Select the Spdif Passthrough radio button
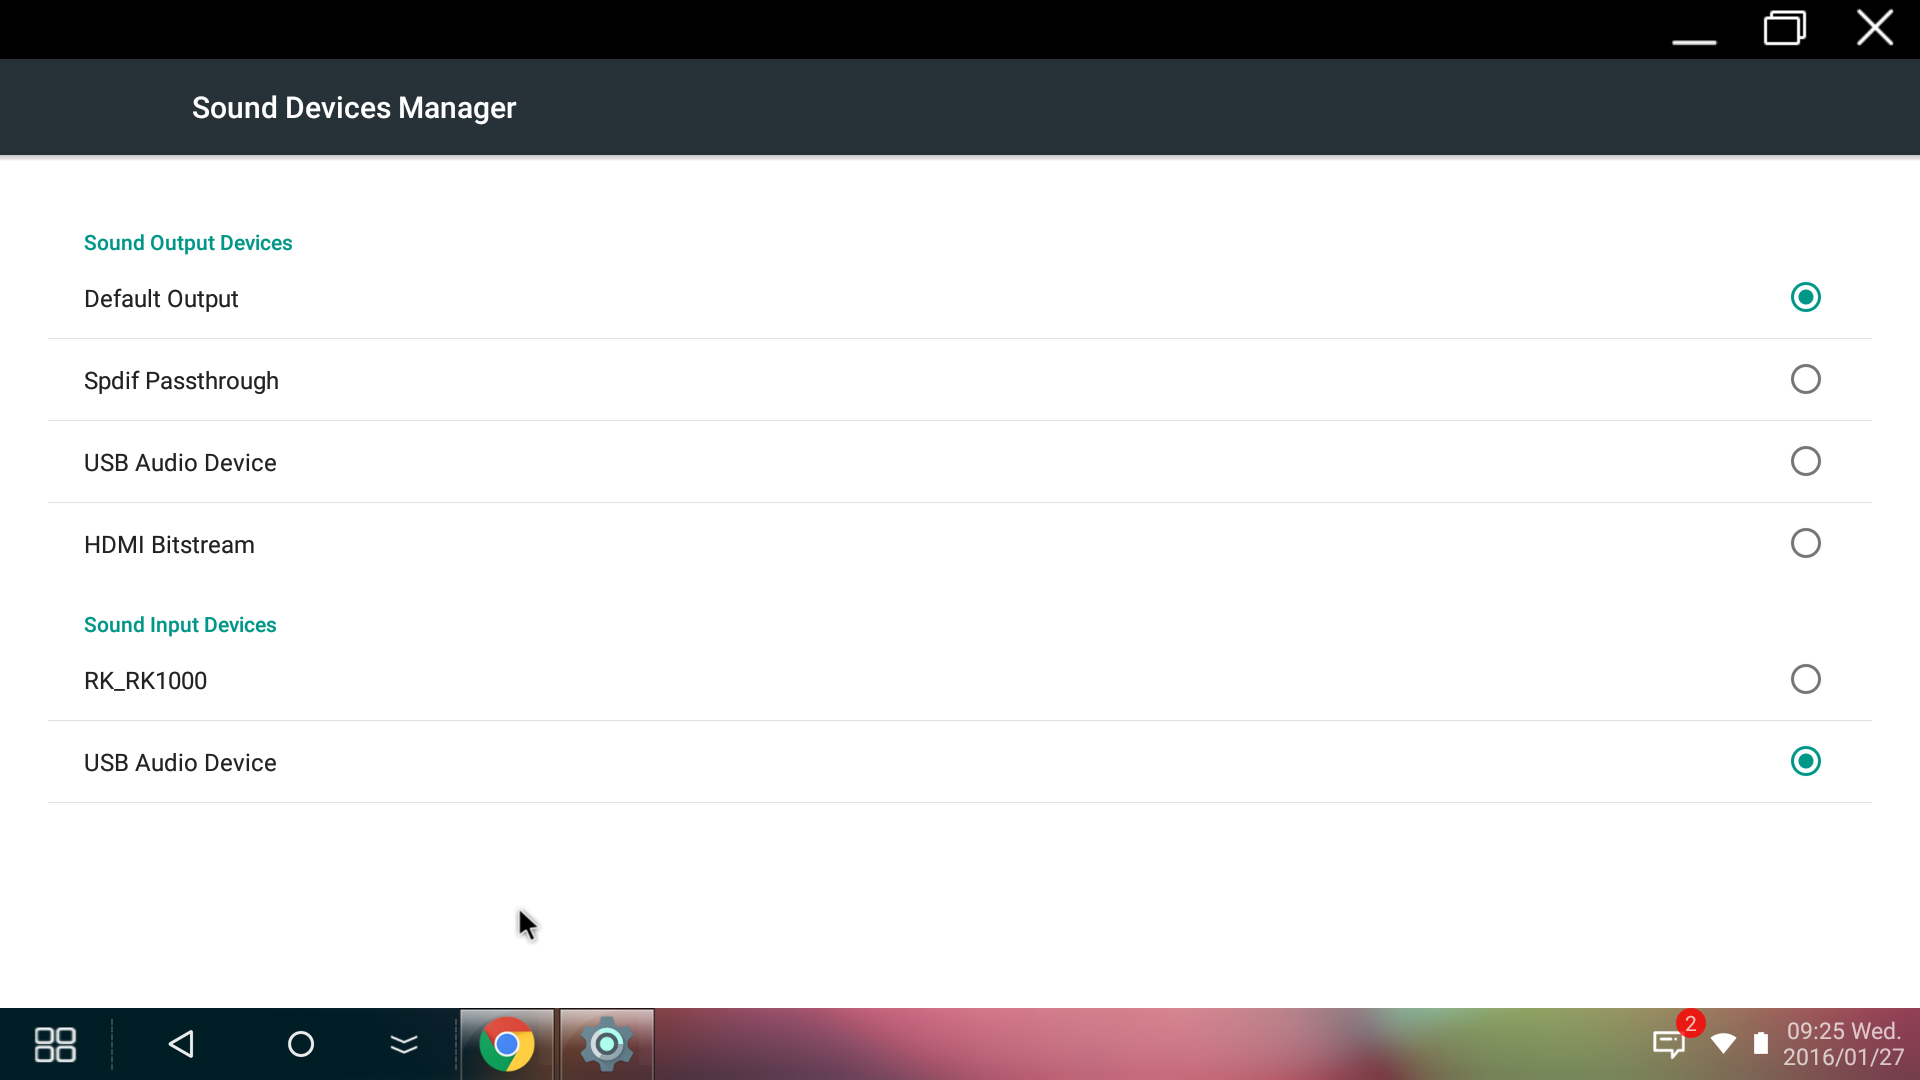 [x=1805, y=379]
